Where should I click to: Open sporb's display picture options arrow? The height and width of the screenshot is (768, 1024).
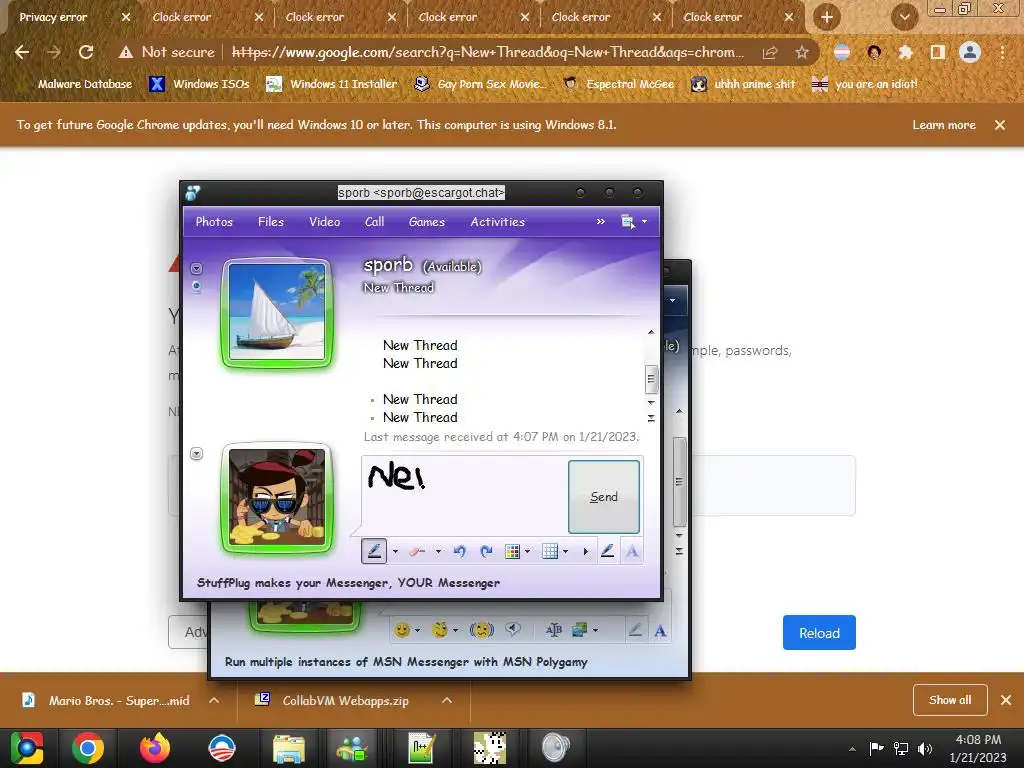196,268
